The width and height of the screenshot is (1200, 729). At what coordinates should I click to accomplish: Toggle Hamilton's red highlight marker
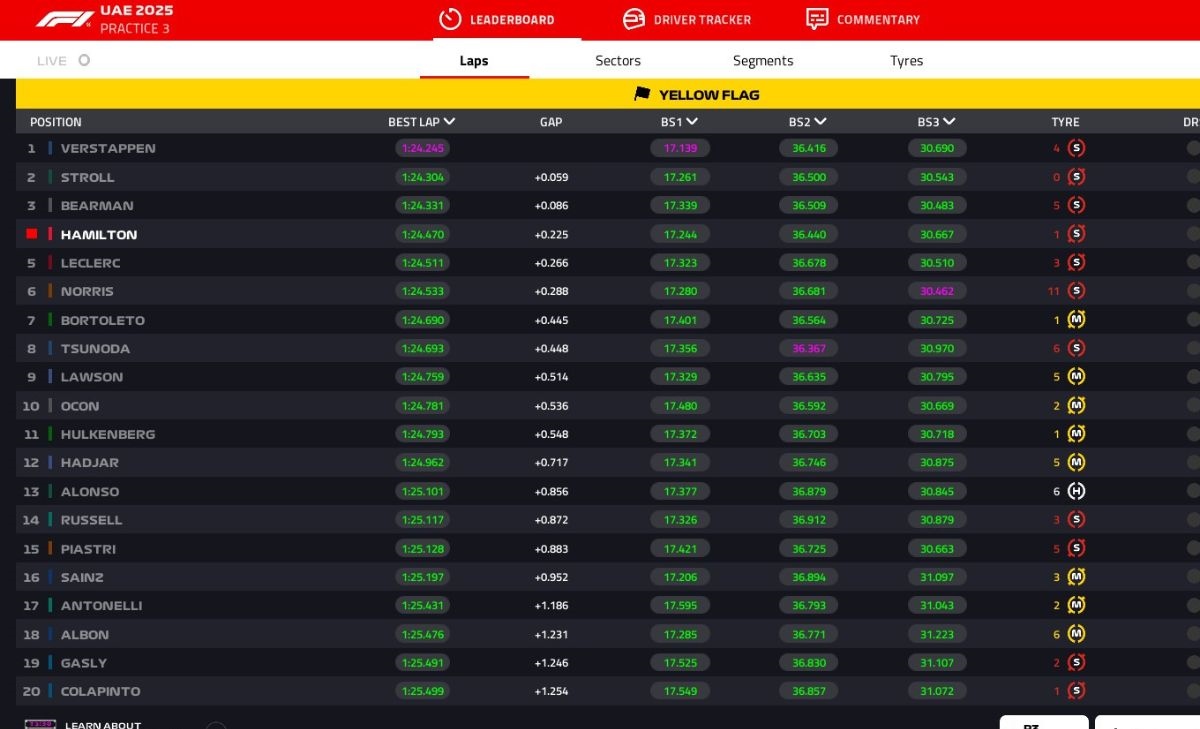pos(32,234)
